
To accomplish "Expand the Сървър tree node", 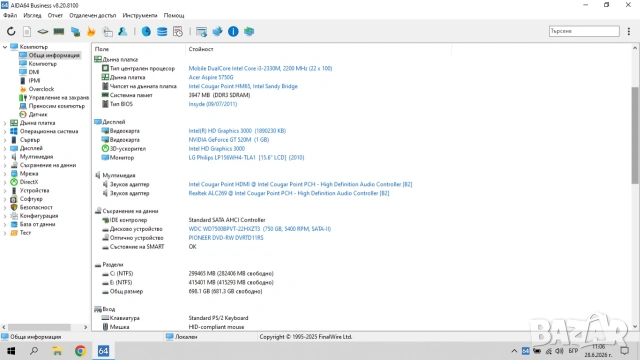I will pos(5,140).
